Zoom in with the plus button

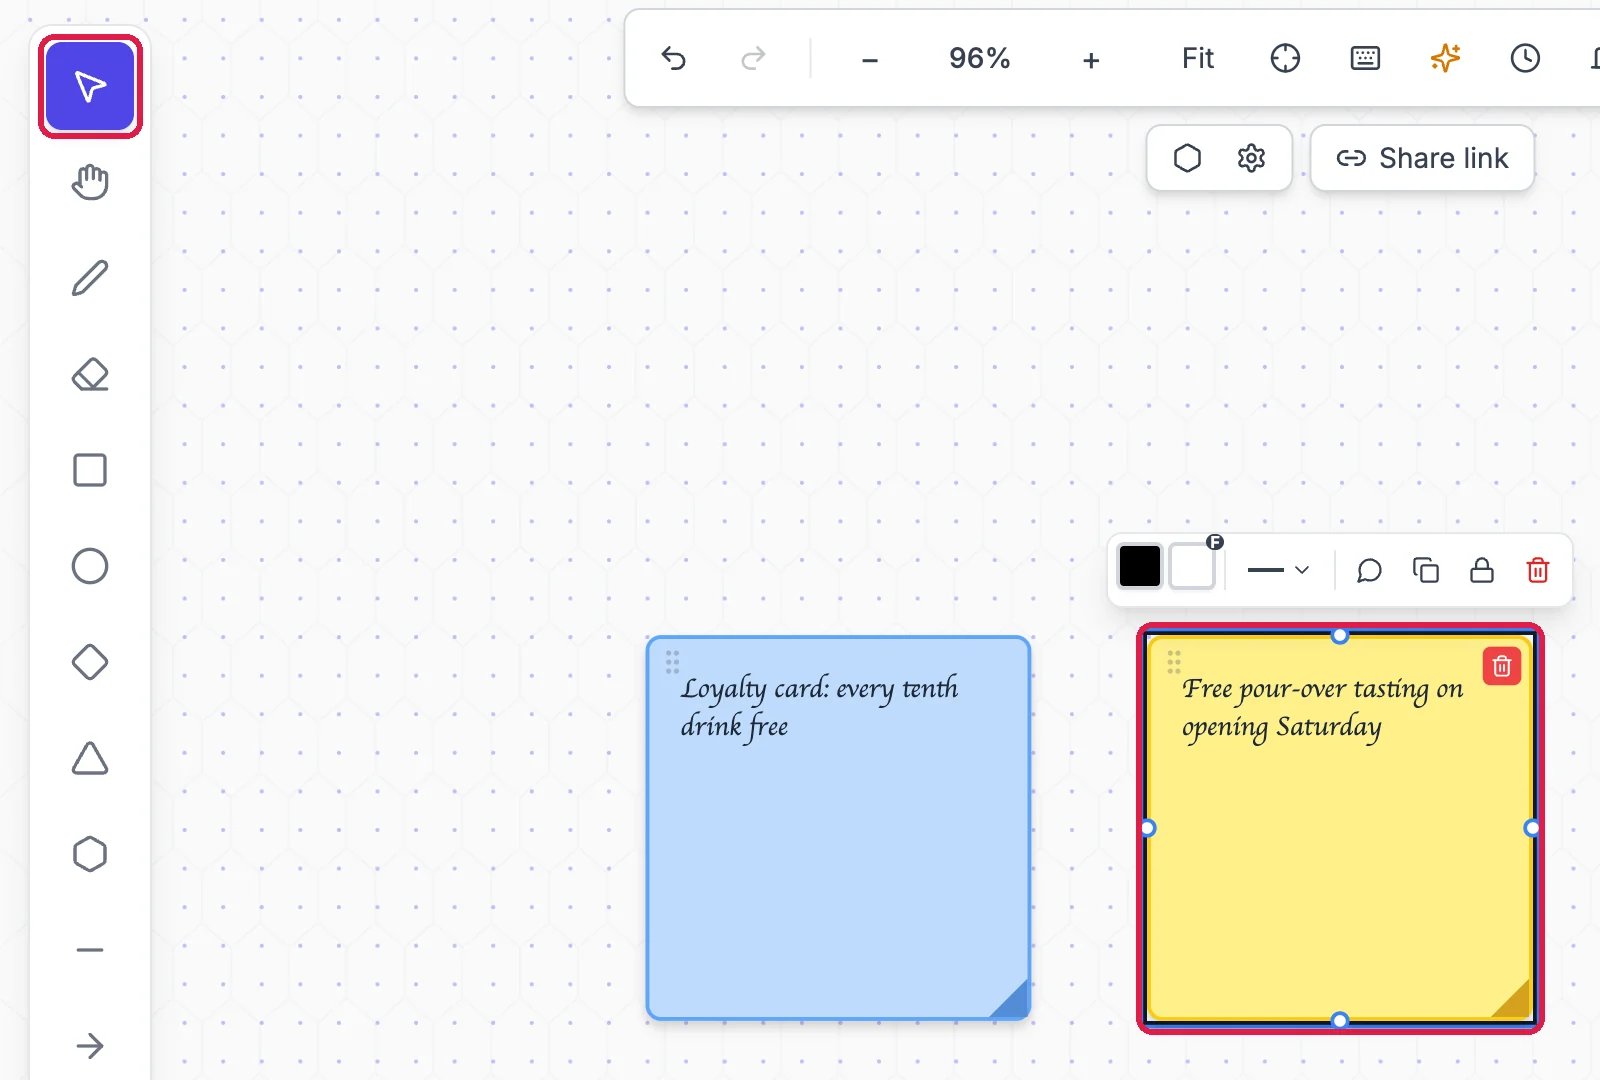coord(1091,59)
